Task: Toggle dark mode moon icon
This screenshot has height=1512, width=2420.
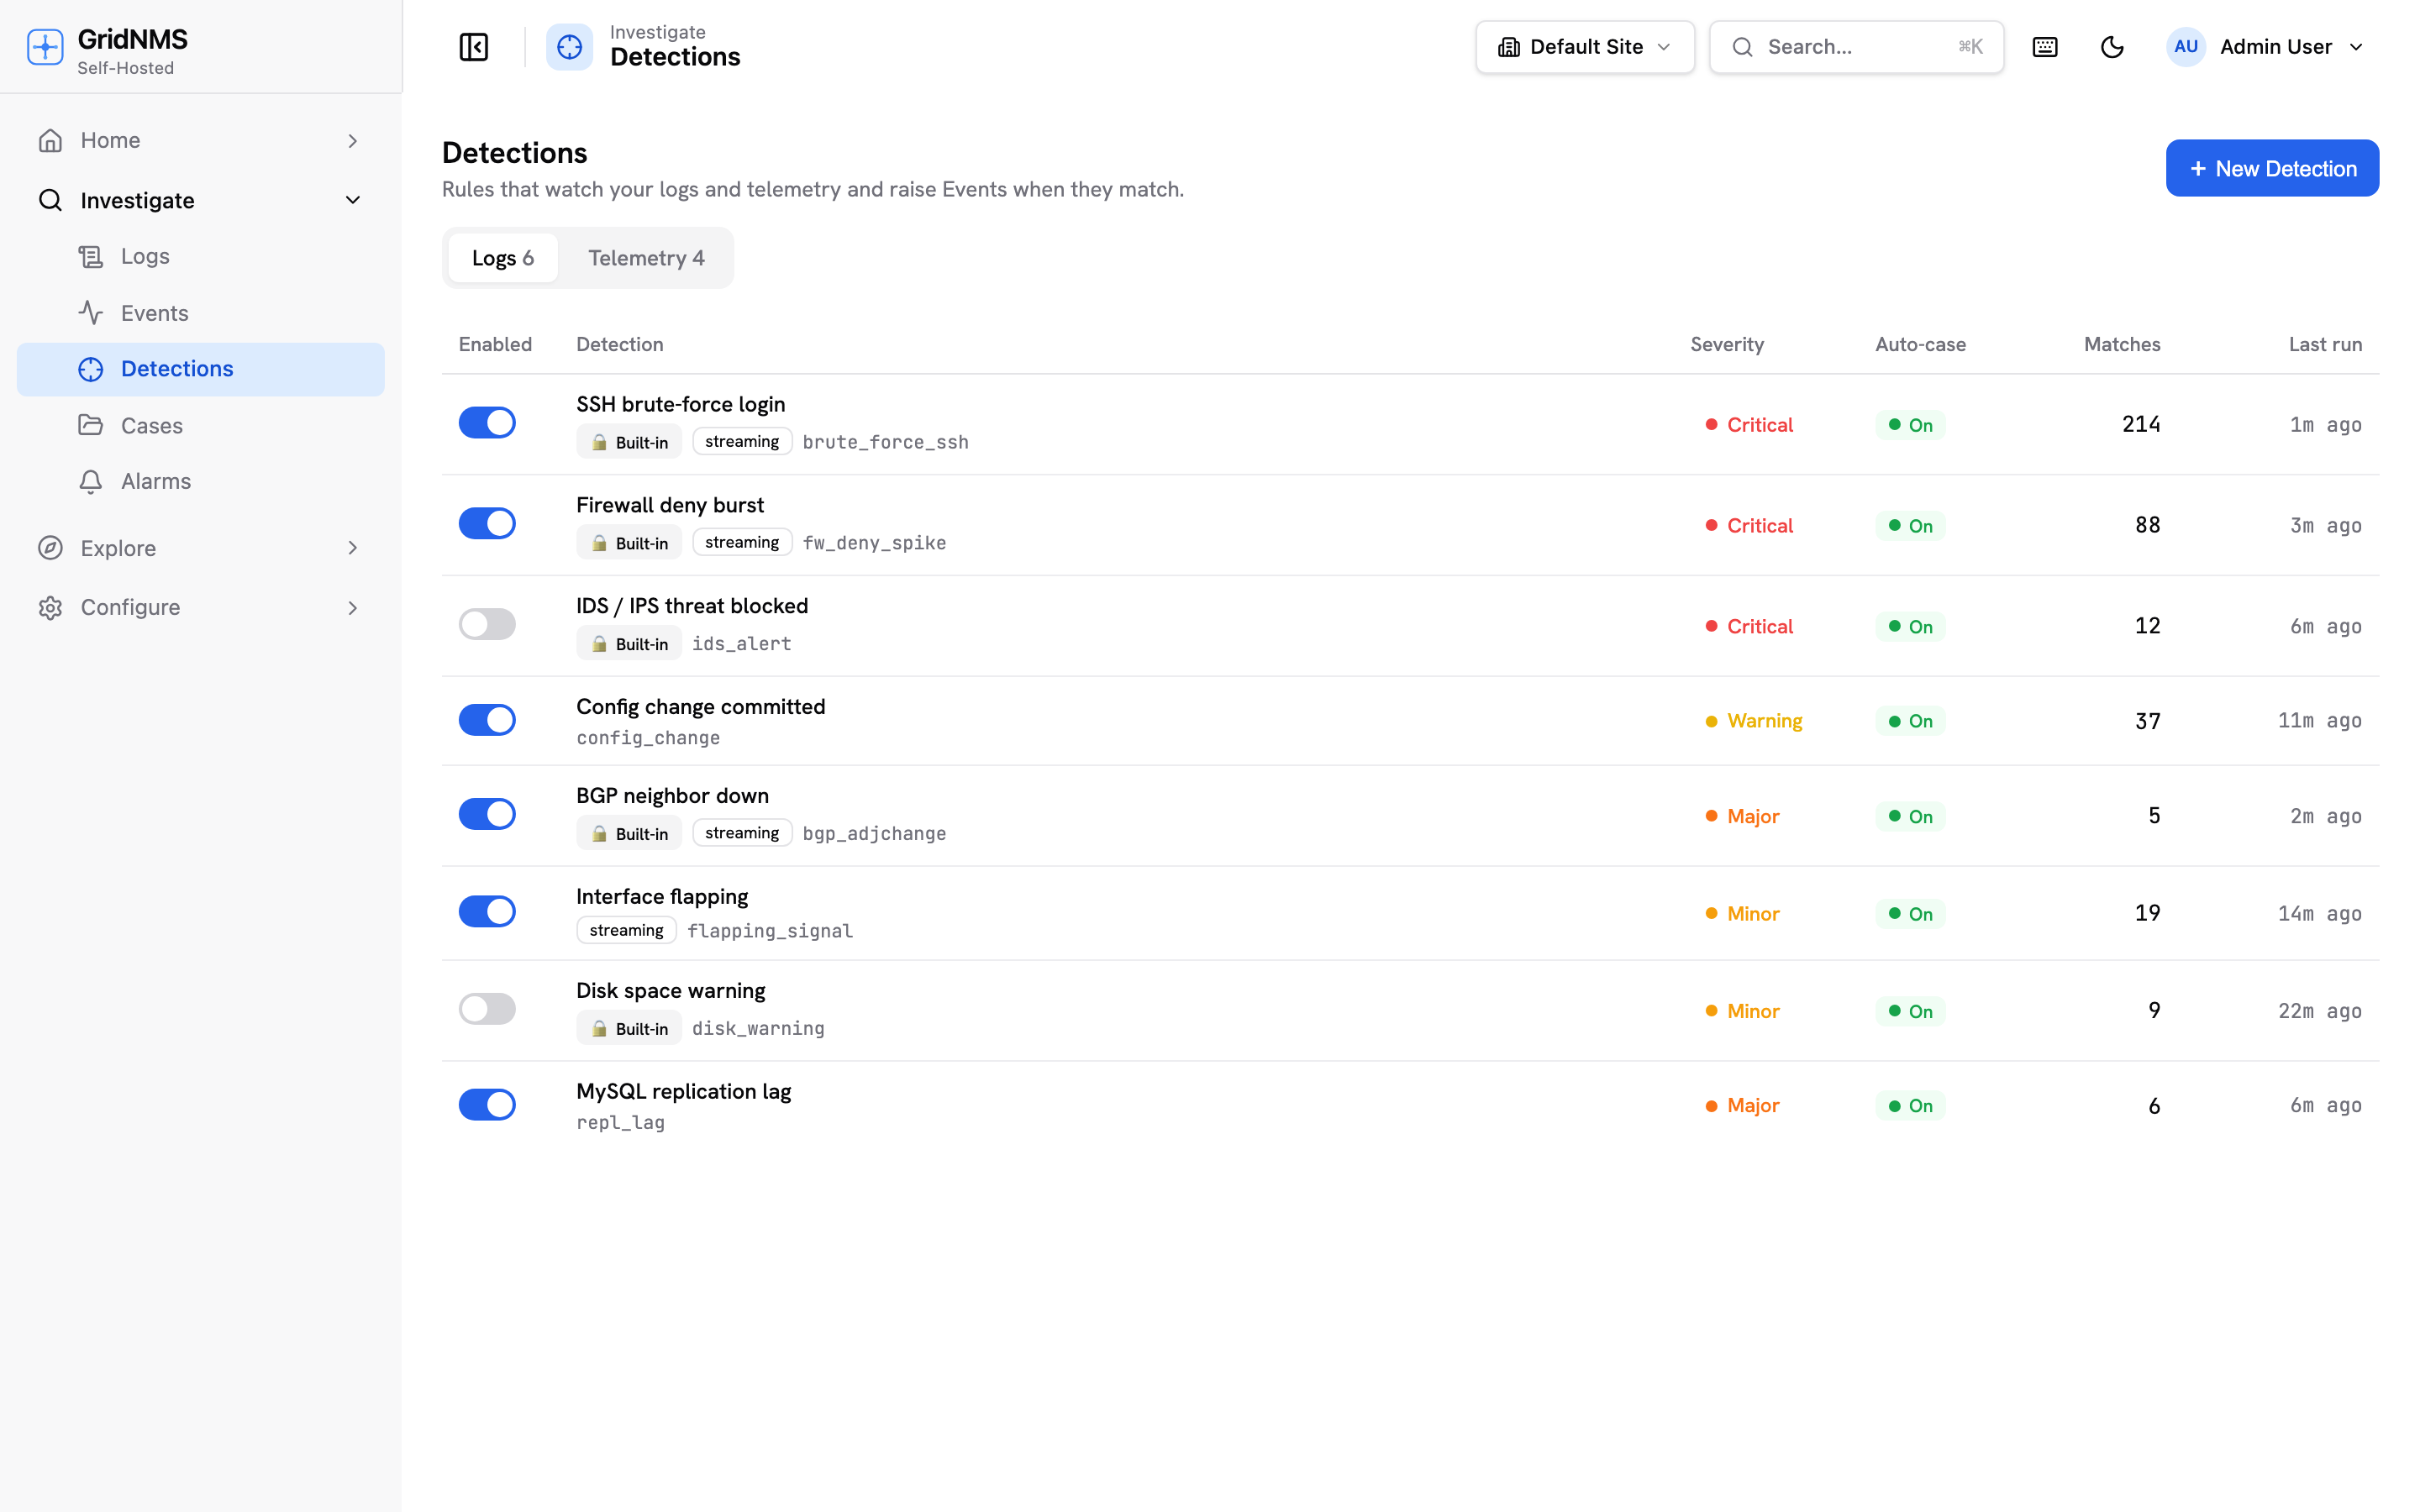Action: coord(2112,47)
